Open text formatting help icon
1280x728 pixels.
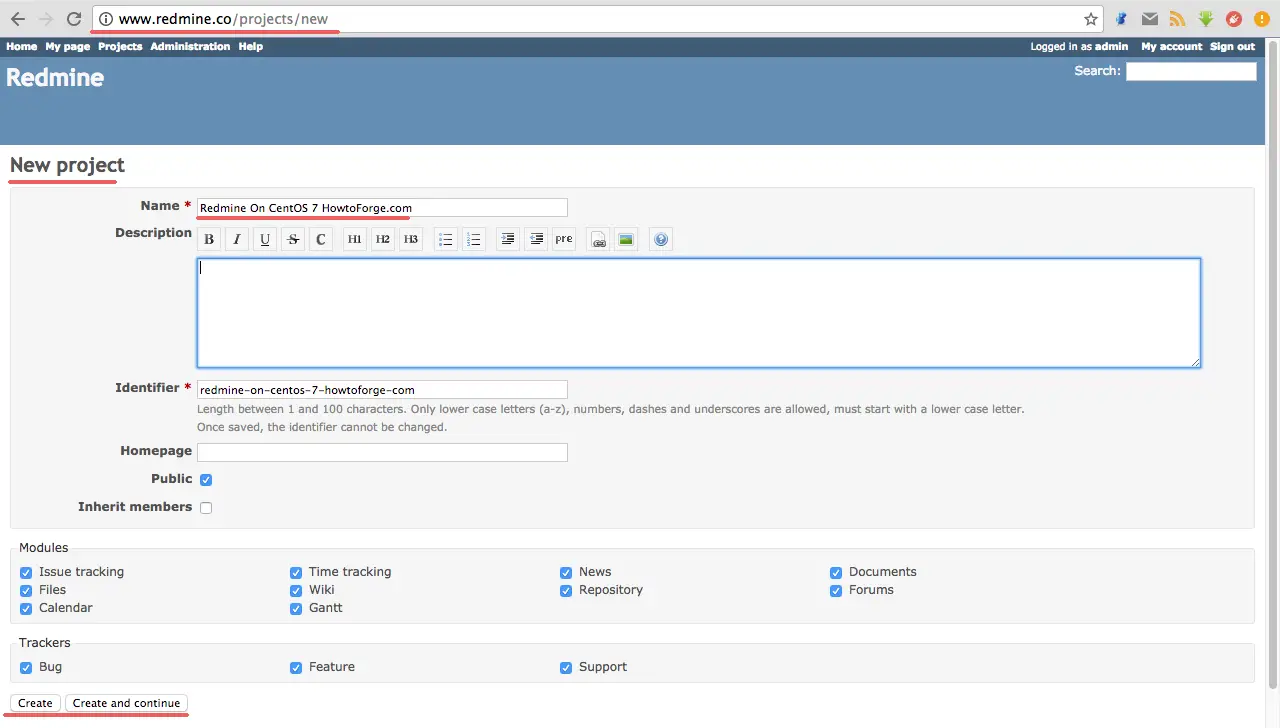660,239
